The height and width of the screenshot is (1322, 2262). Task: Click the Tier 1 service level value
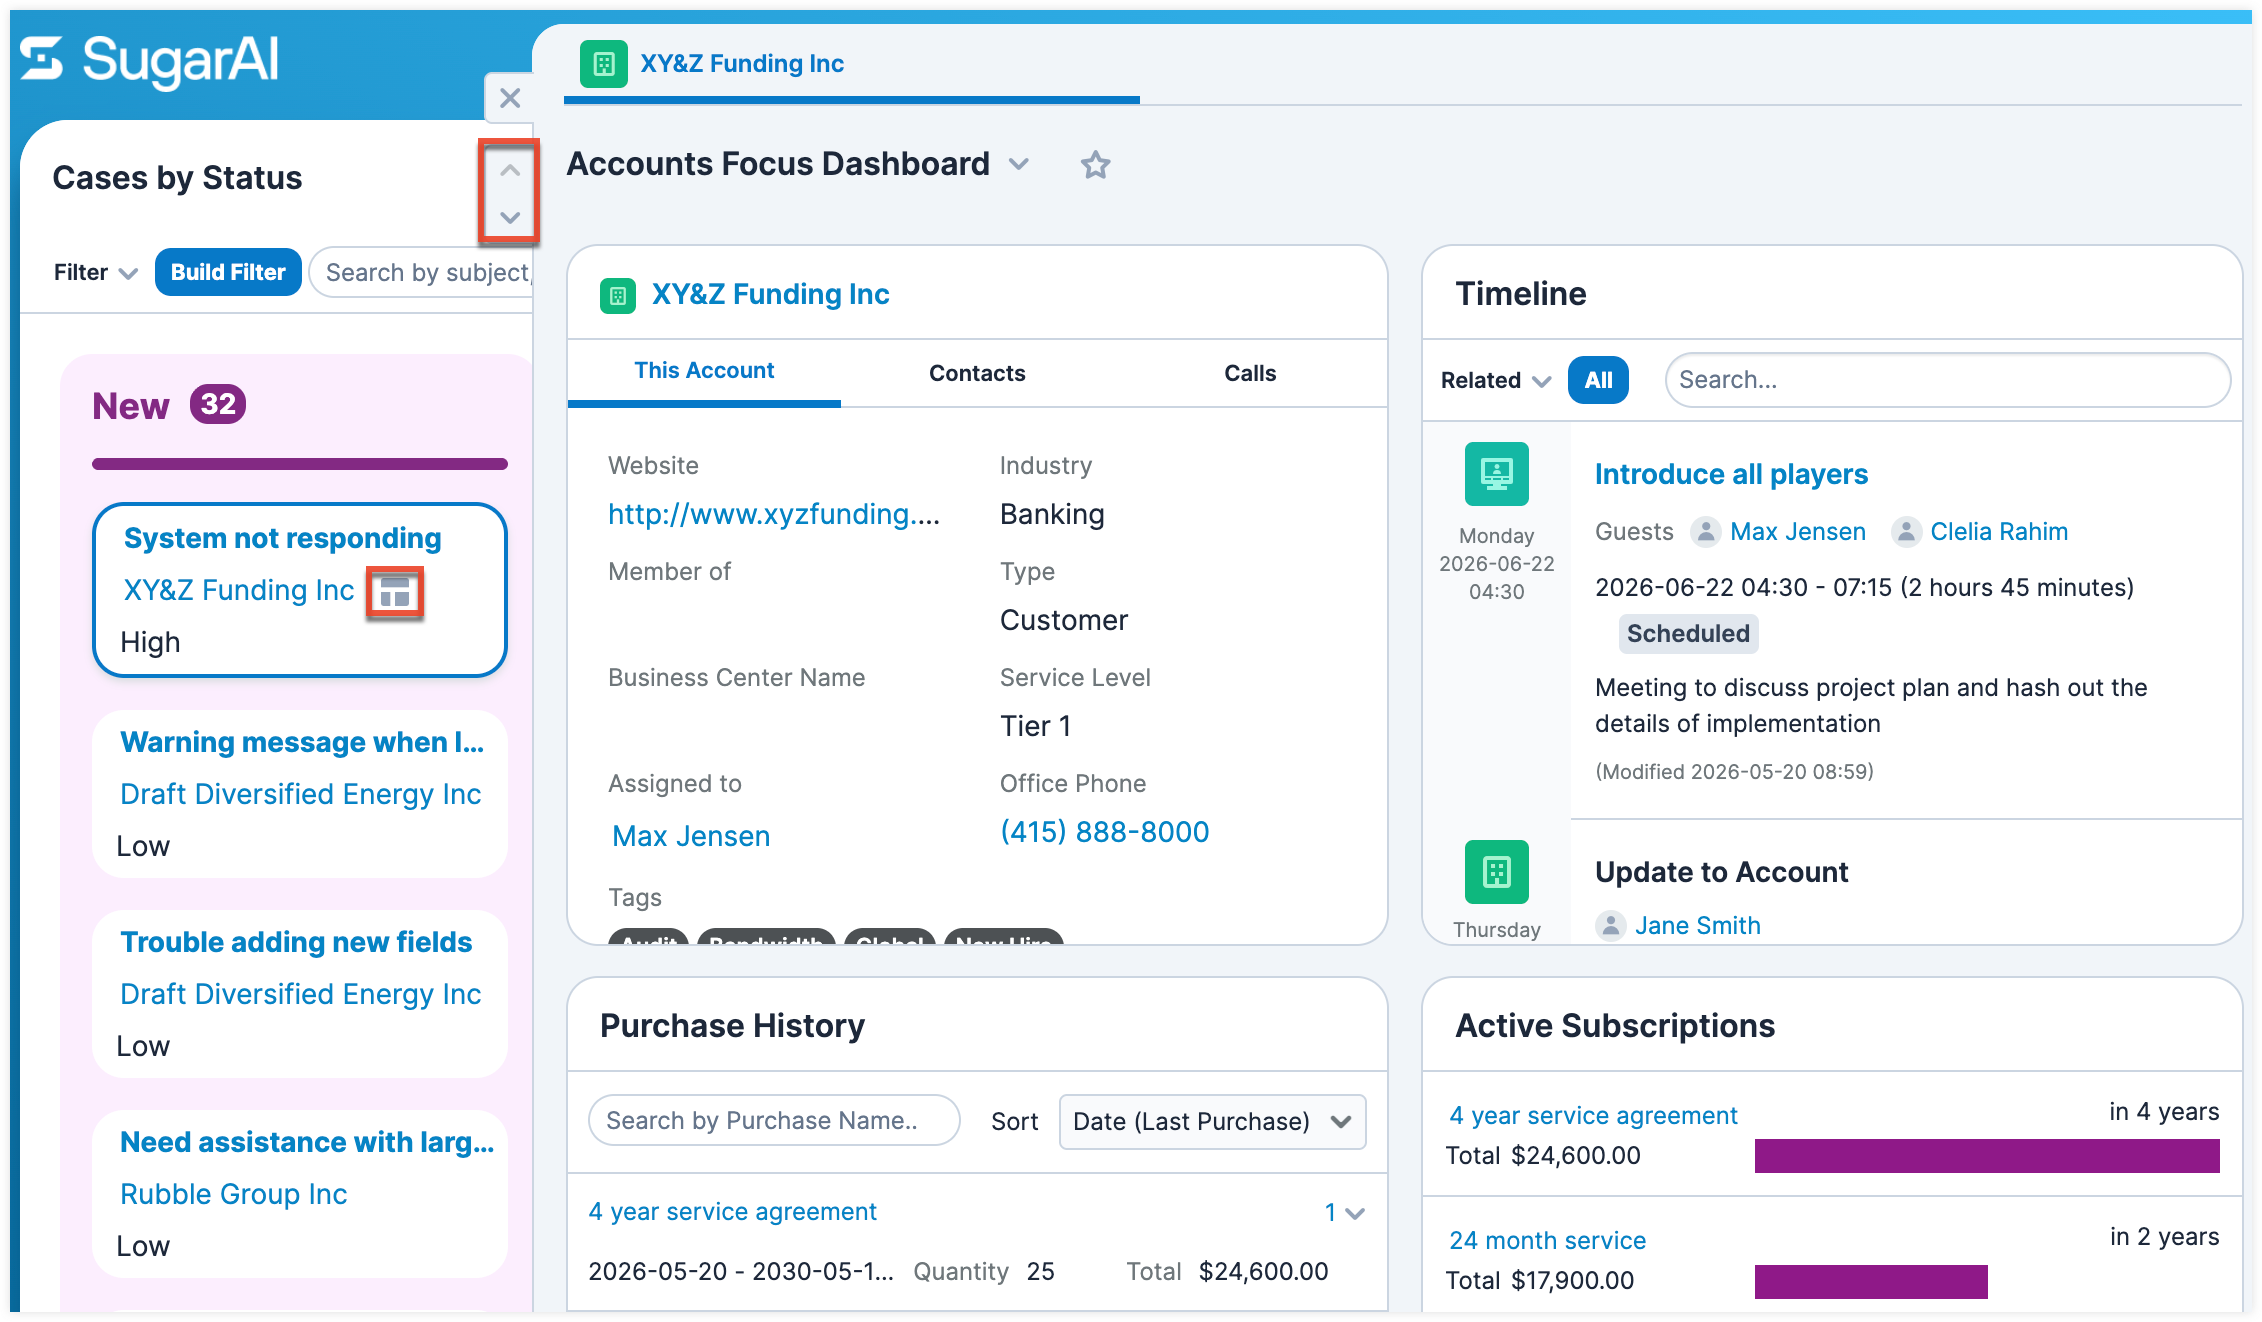[1036, 726]
